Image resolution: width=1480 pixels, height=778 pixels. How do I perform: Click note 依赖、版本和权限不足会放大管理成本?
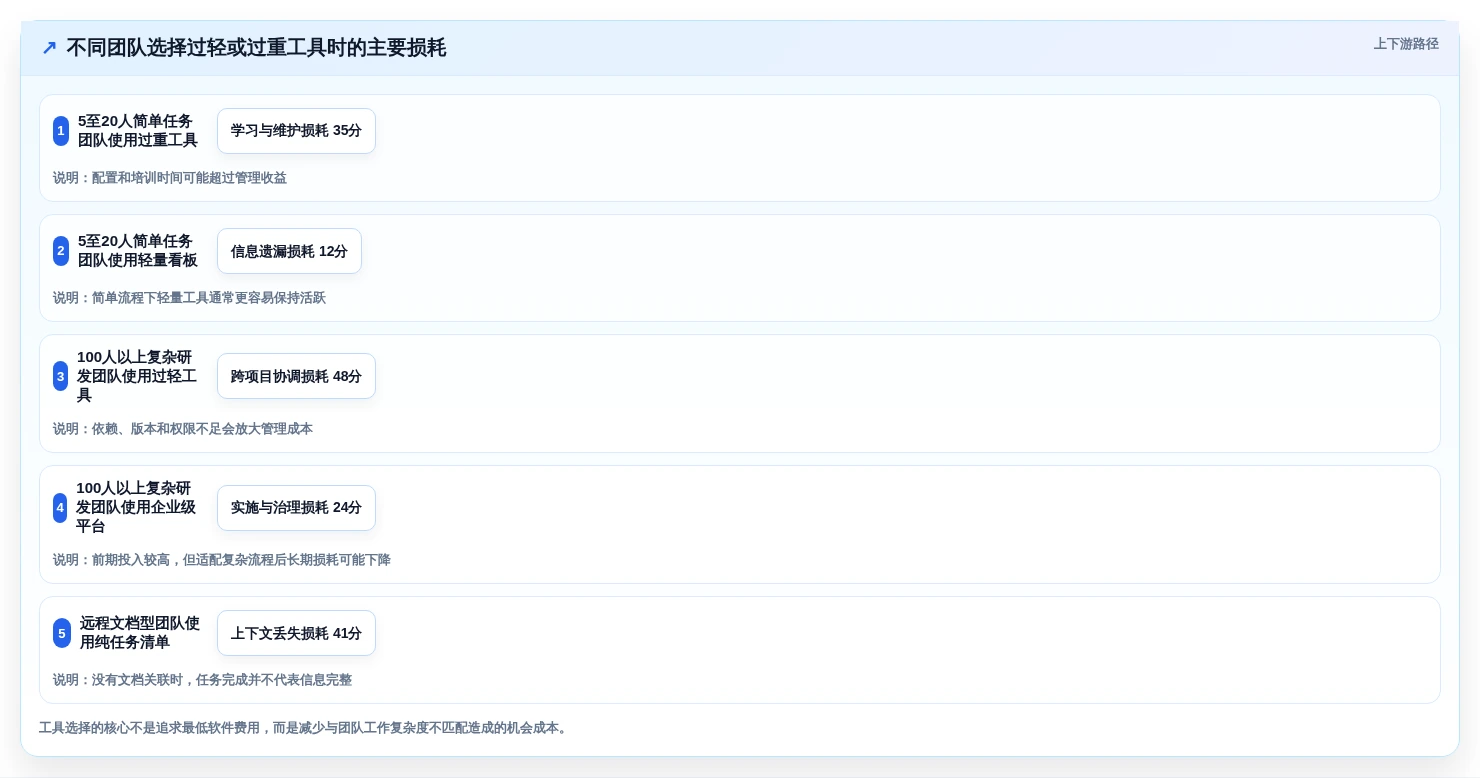pyautogui.click(x=183, y=429)
